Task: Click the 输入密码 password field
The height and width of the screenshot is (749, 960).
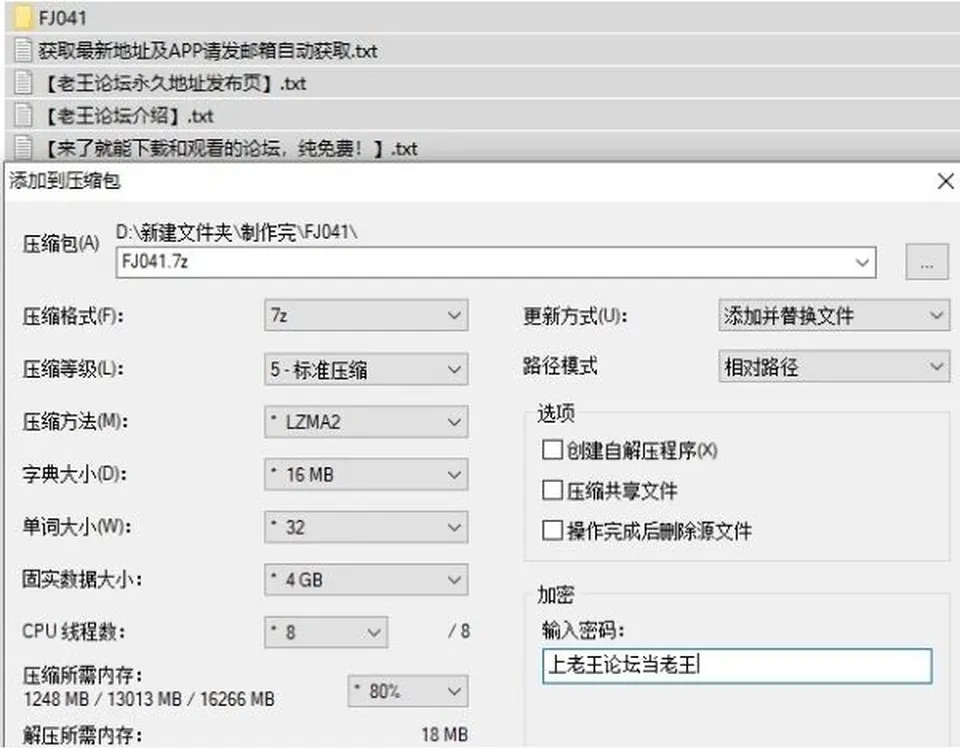Action: (737, 665)
